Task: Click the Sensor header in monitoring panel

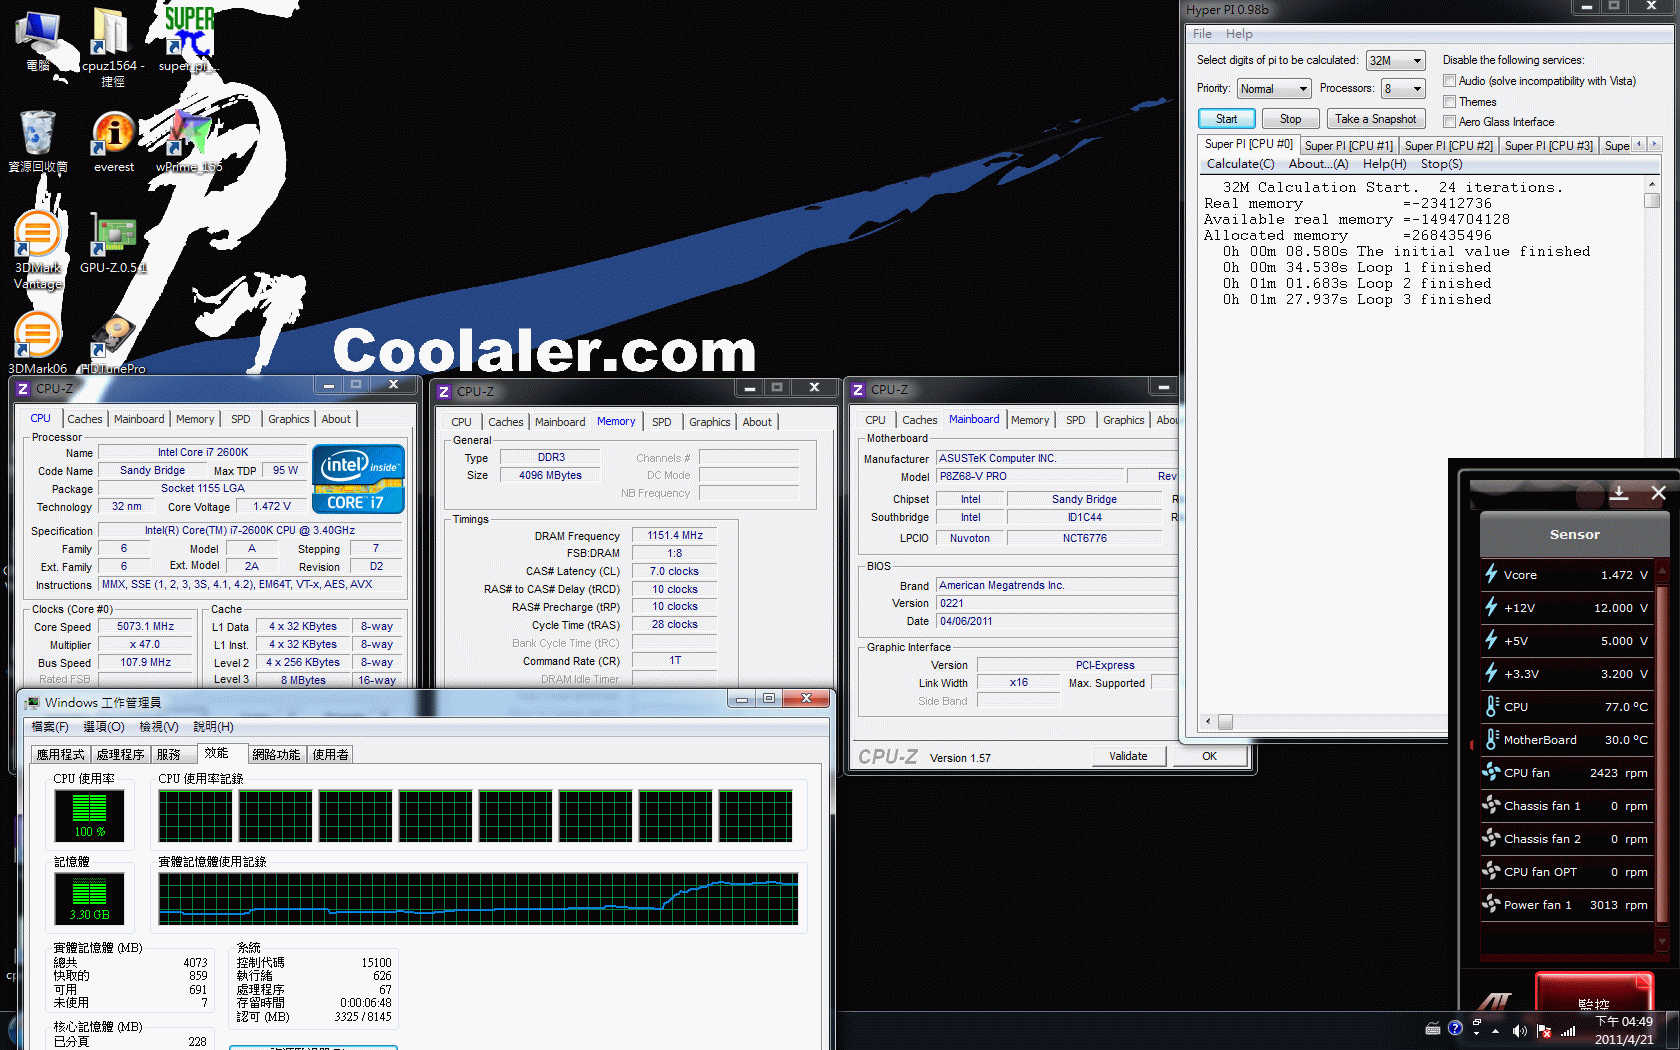Action: tap(1574, 534)
